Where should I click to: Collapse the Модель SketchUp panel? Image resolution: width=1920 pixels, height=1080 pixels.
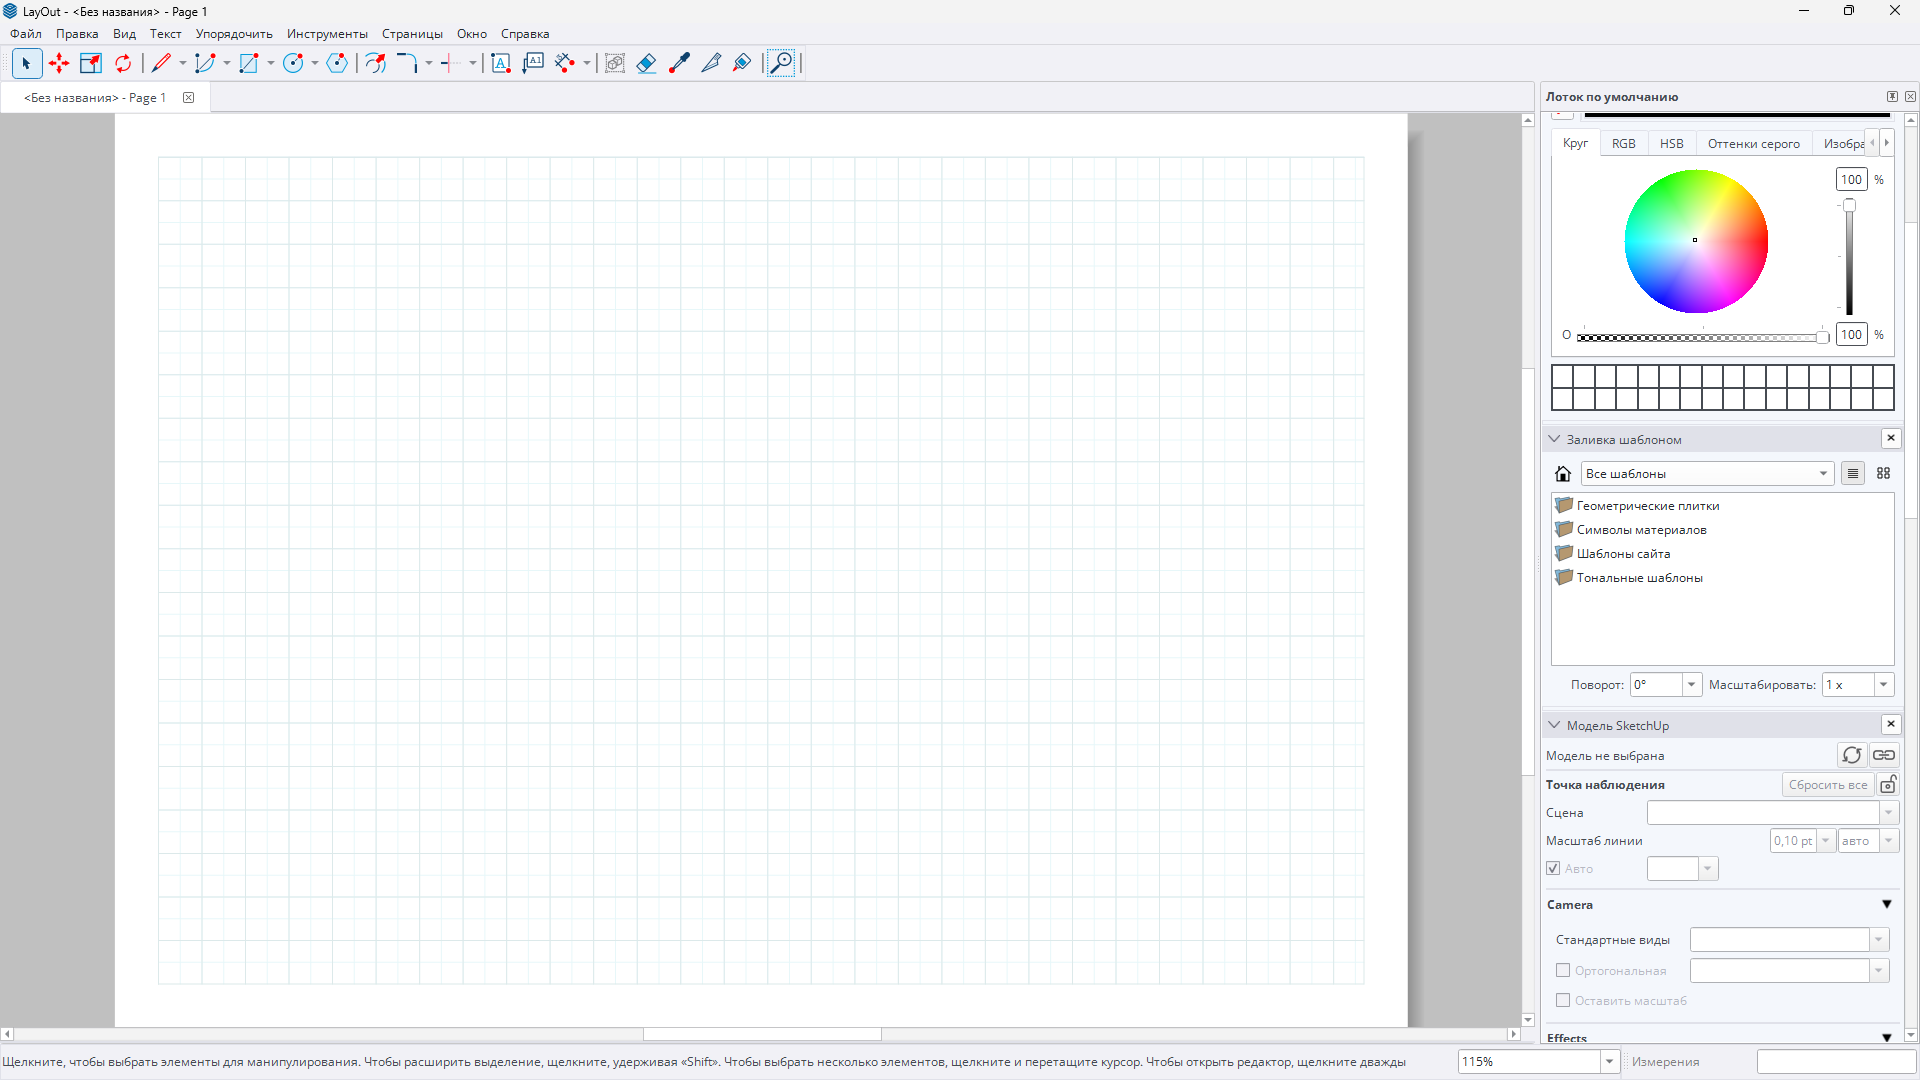(1554, 725)
